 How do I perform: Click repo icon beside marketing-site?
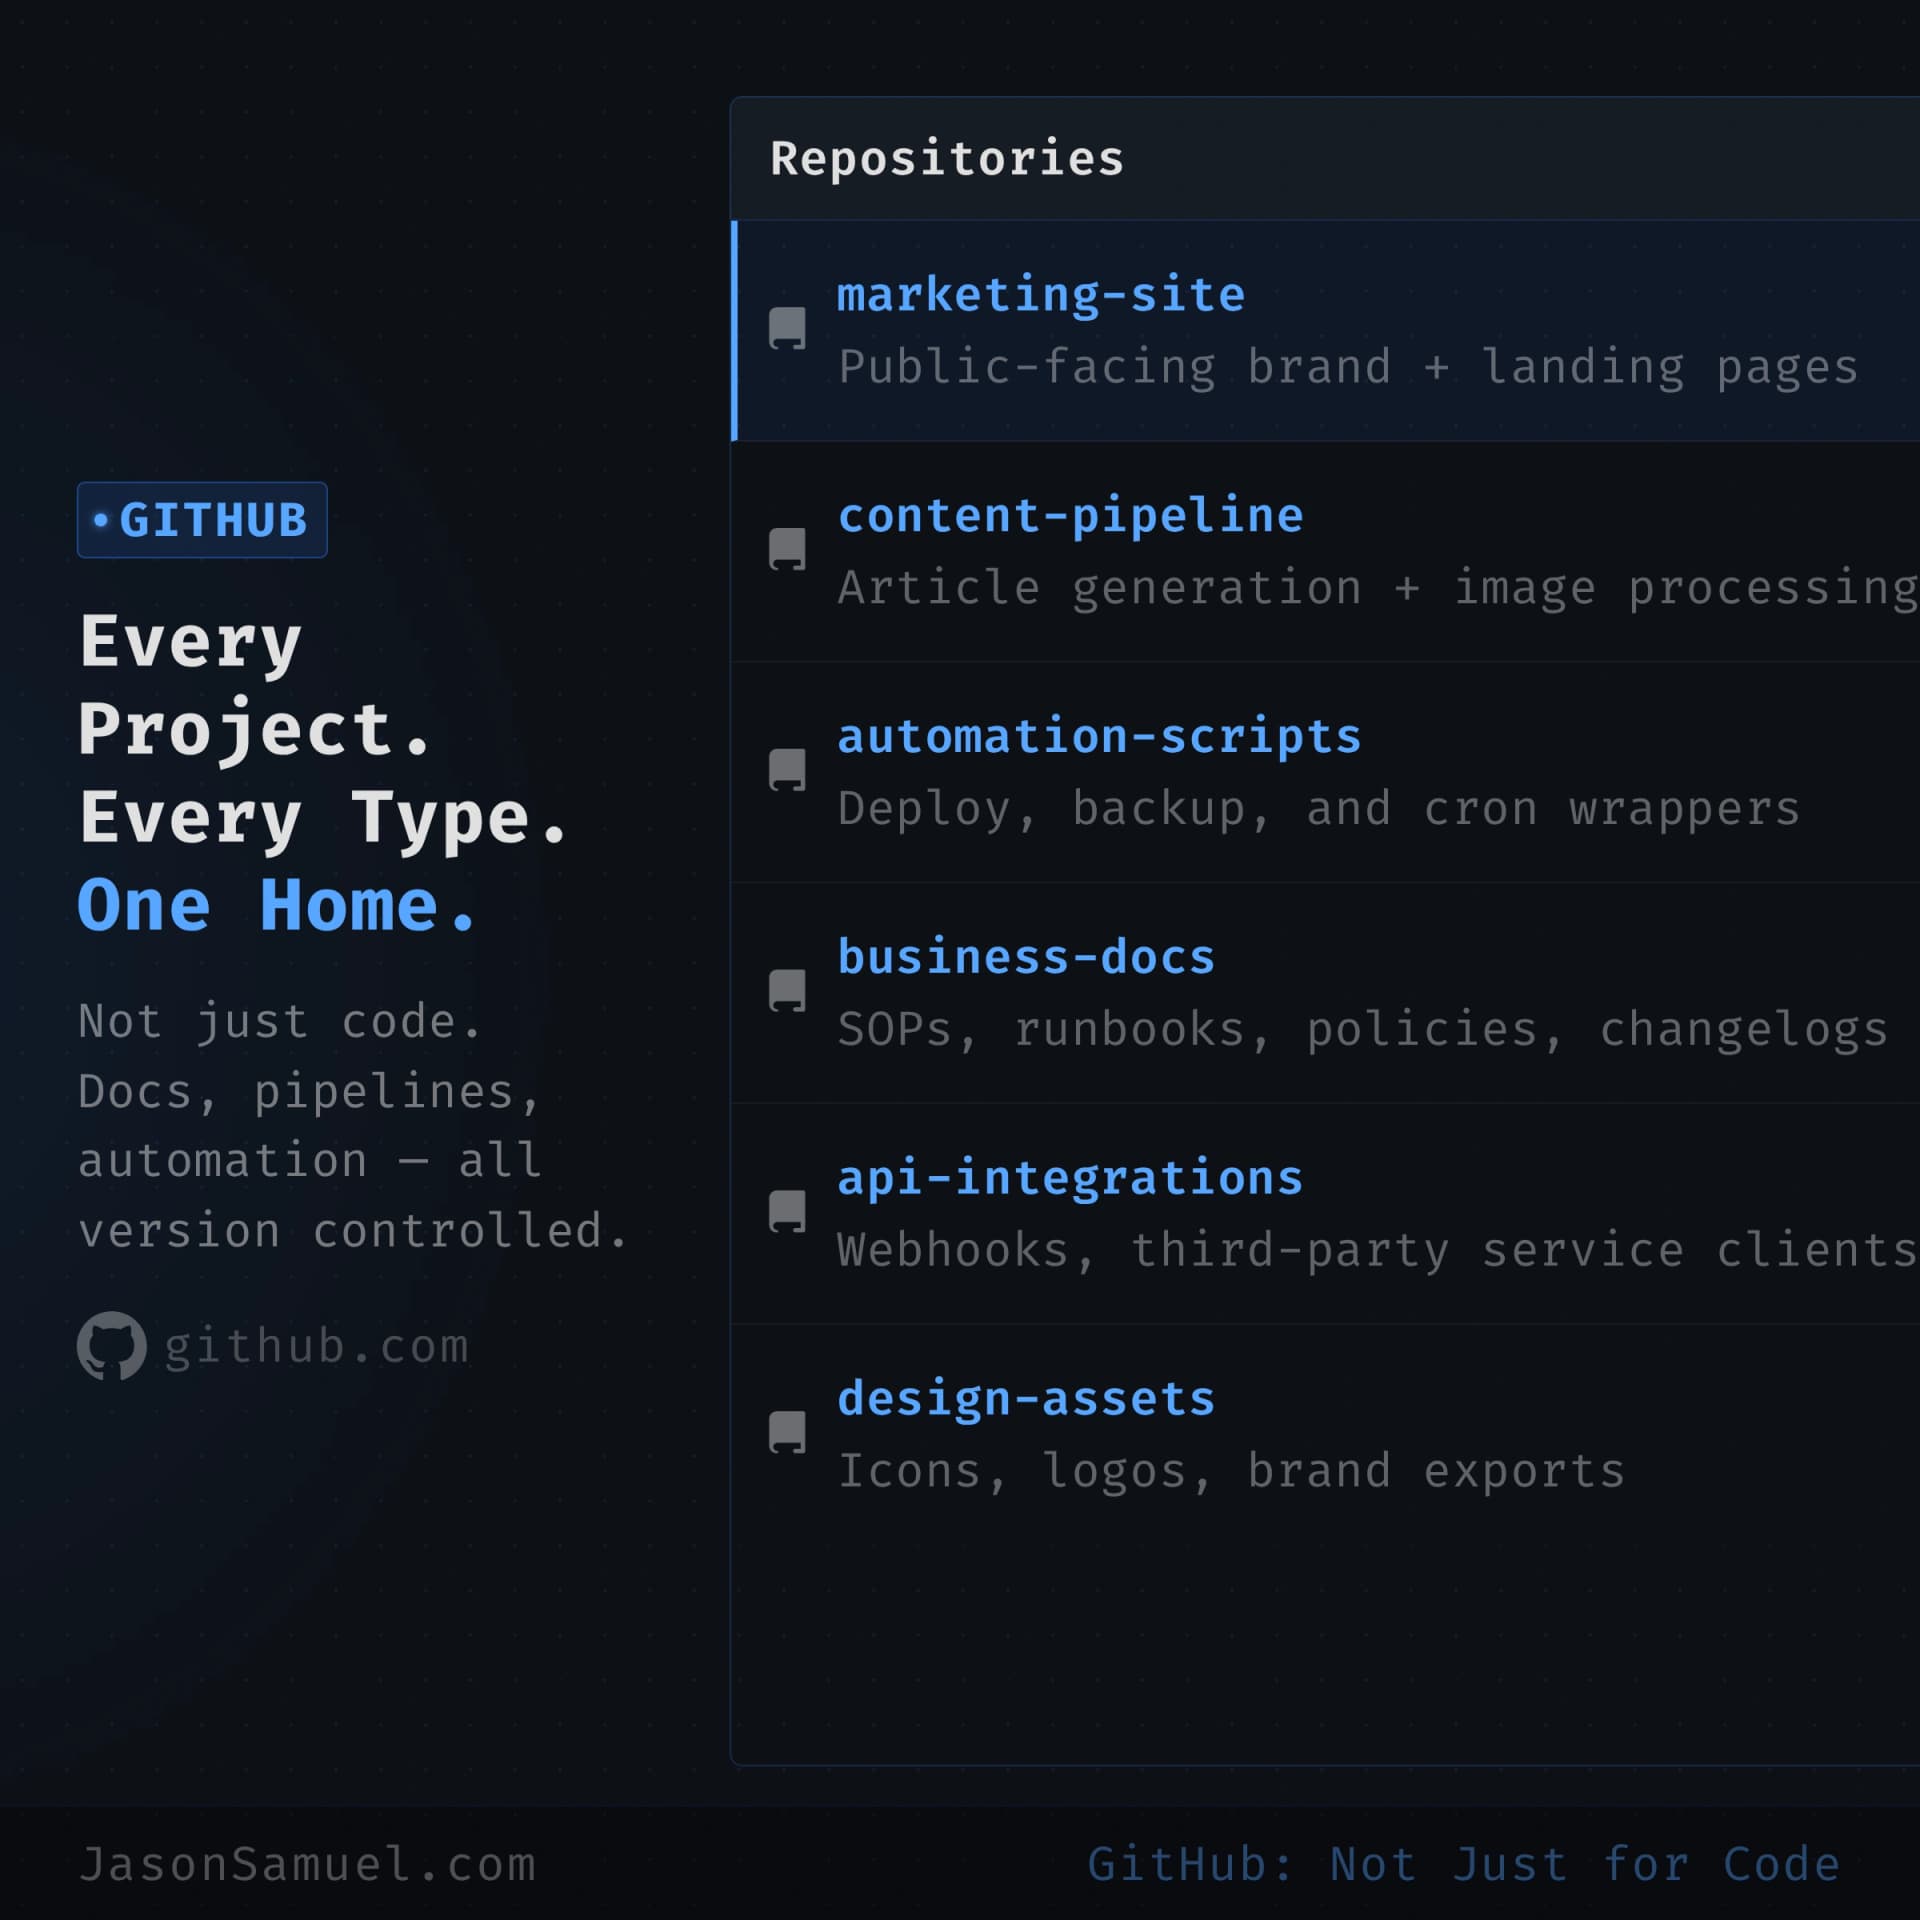pyautogui.click(x=787, y=329)
